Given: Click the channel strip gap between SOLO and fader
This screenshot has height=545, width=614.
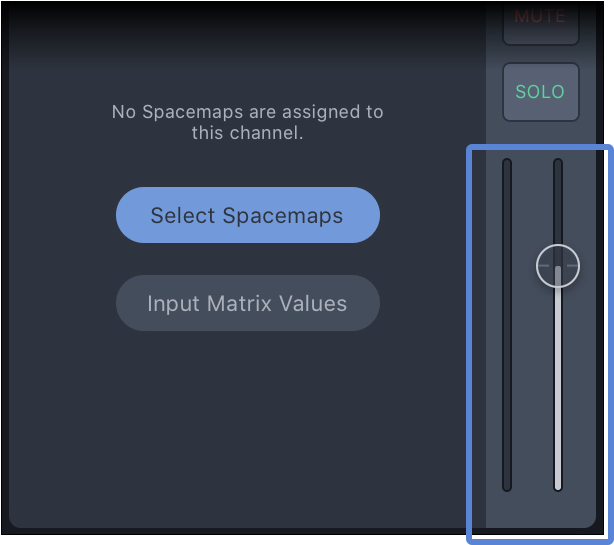Looking at the screenshot, I should [541, 133].
